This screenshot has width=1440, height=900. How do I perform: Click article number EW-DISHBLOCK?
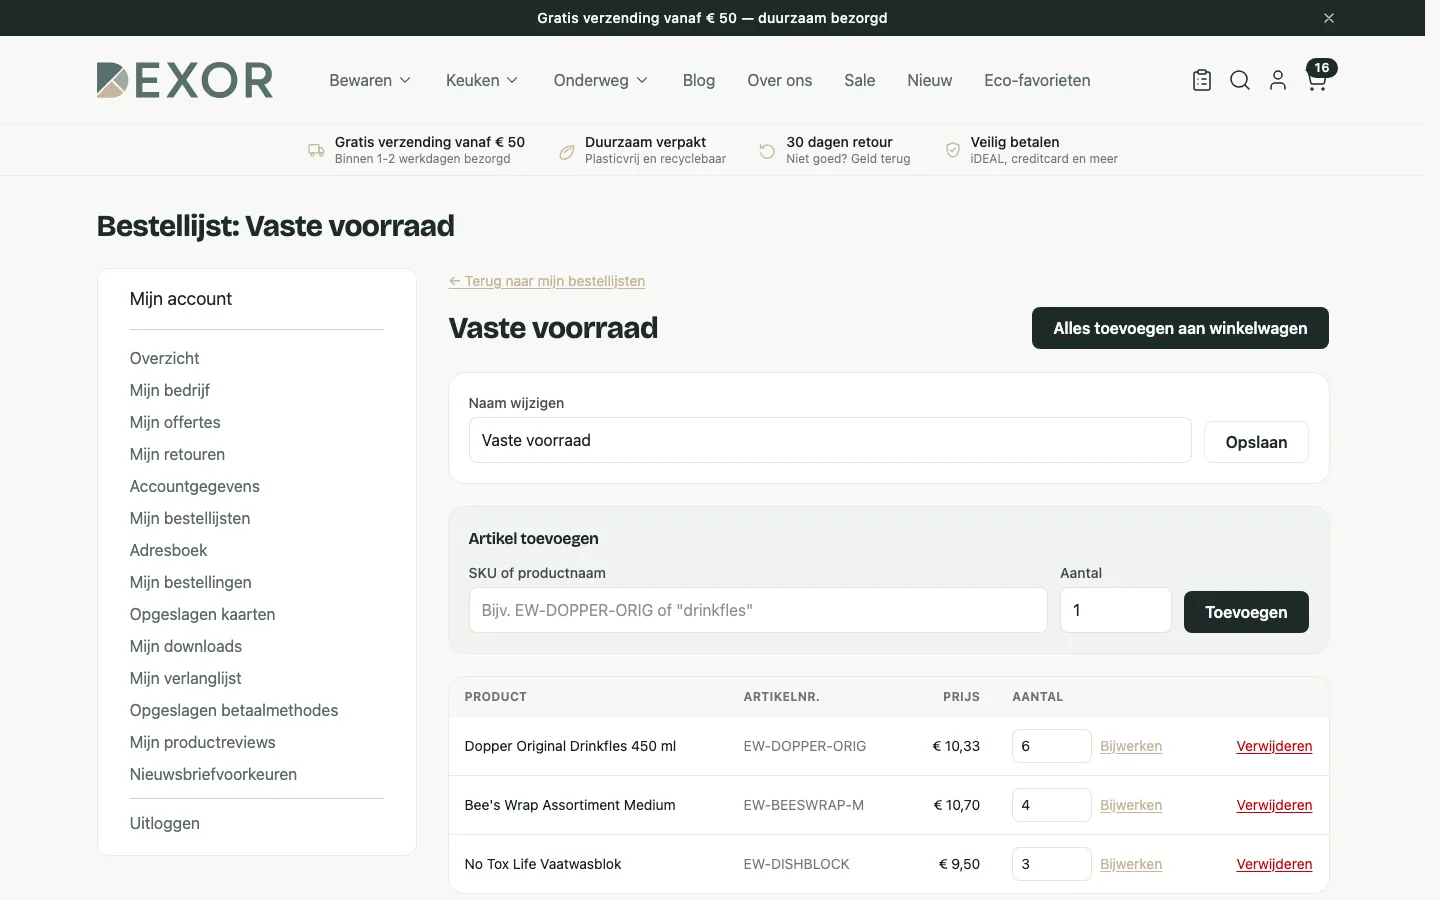pos(797,864)
